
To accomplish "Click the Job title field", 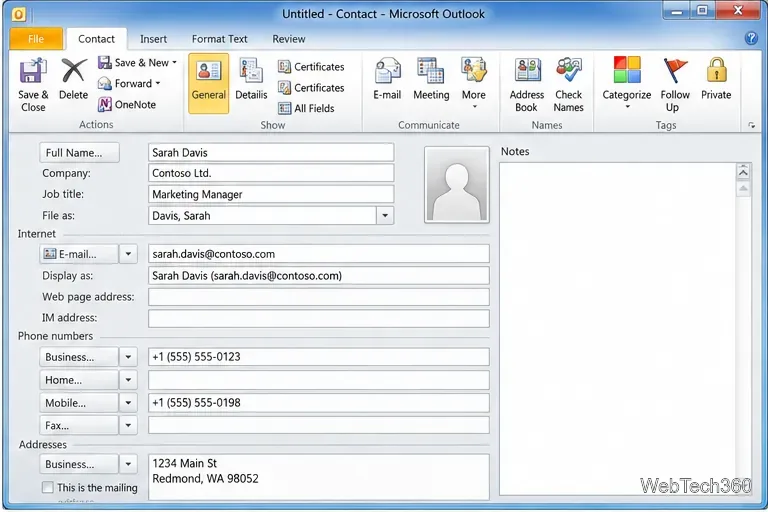I will [271, 194].
